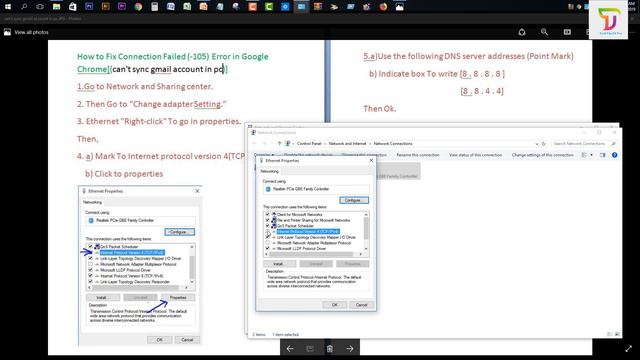This screenshot has width=640, height=360.
Task: Click Install in the right Ethernet Properties
Action: [x=279, y=264]
